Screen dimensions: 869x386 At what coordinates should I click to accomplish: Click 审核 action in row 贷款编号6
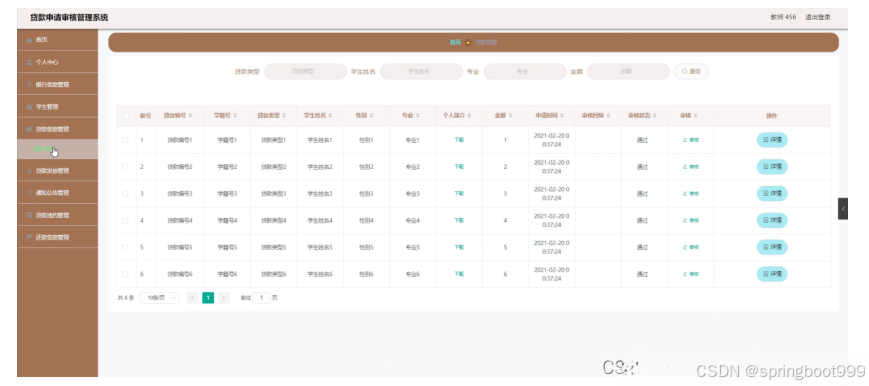(691, 274)
